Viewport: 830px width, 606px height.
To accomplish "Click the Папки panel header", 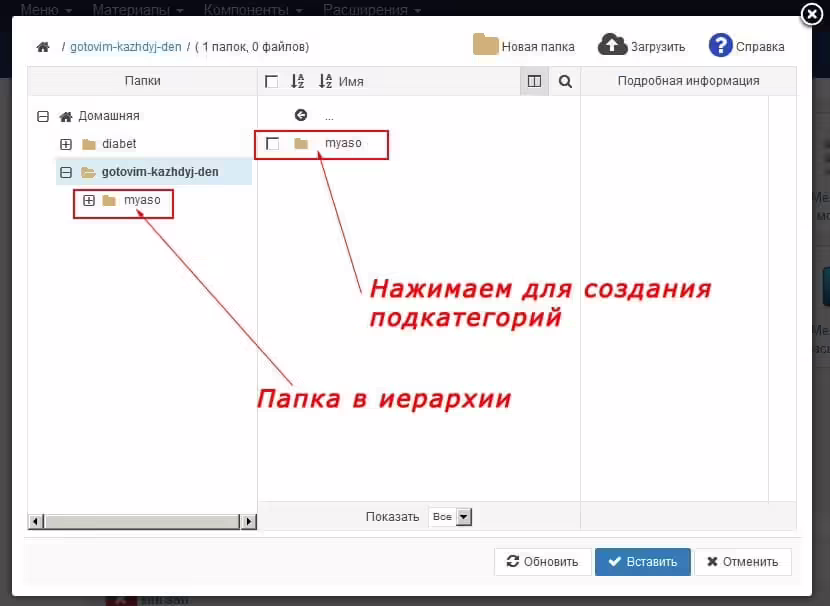I will click(x=142, y=81).
